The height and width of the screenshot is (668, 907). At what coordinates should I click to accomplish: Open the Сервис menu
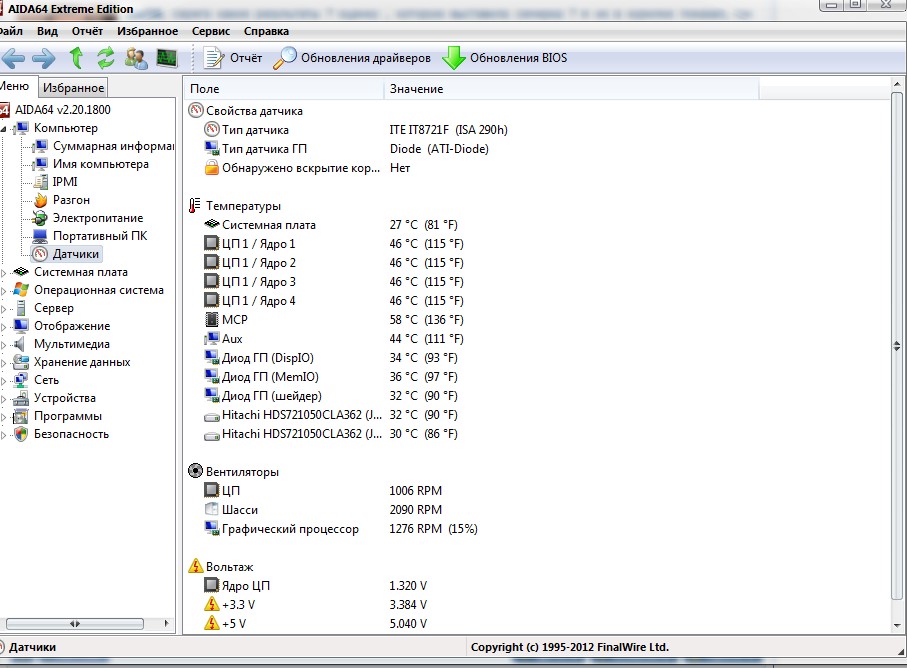[211, 31]
